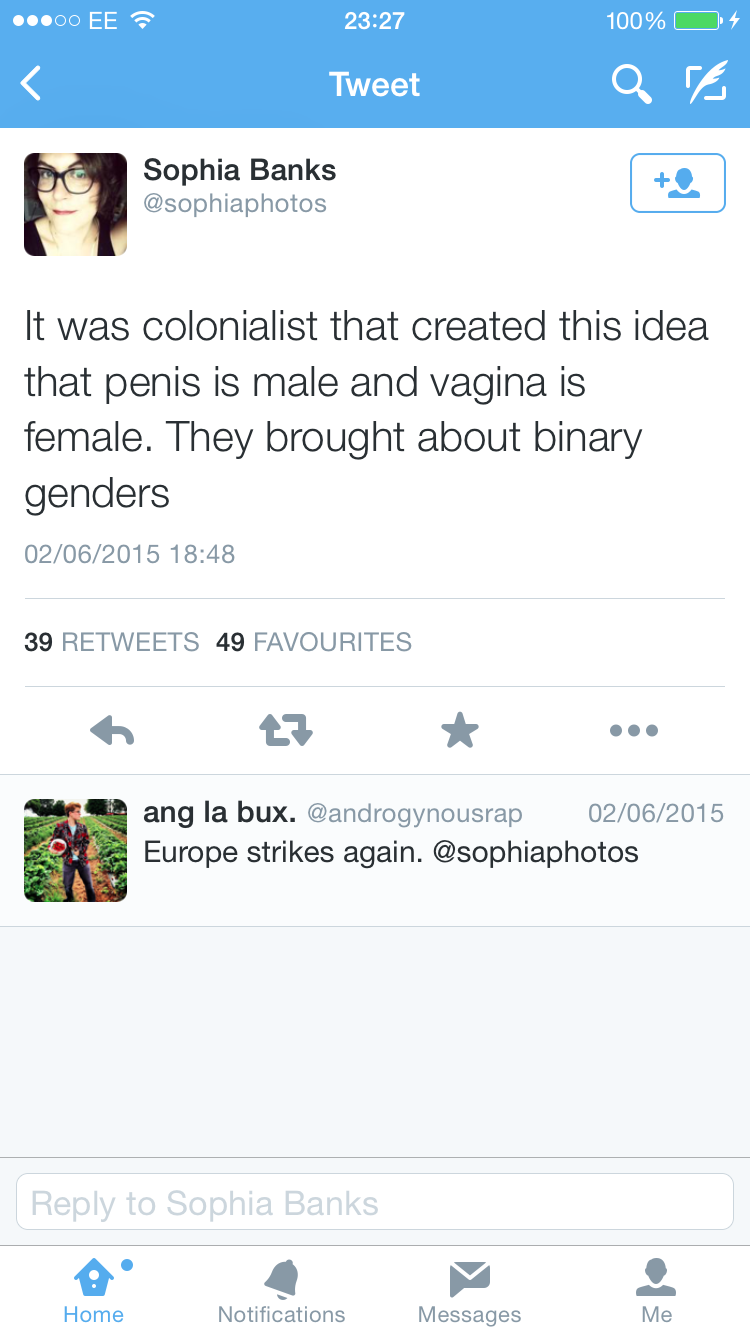The image size is (750, 1334).
Task: Favourite the tweet with star icon
Action: 460,731
